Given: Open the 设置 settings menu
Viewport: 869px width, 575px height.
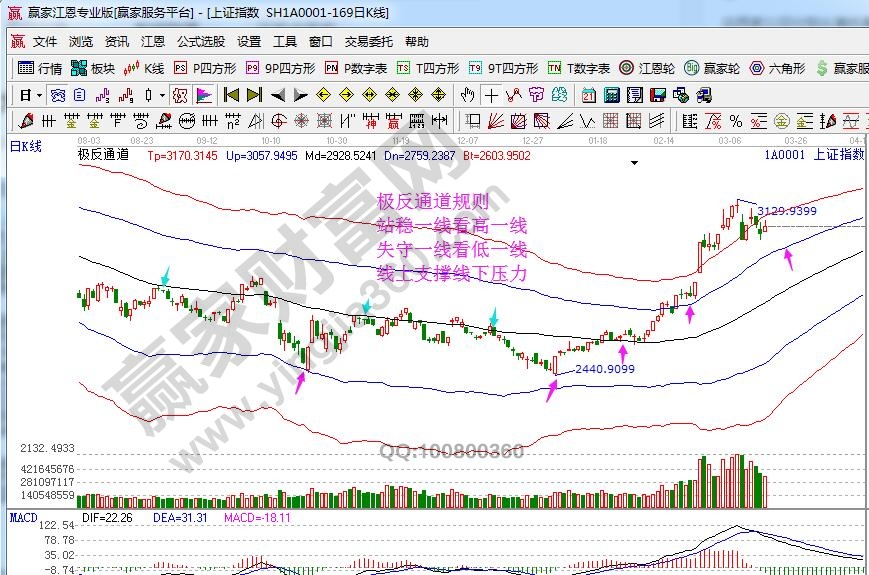Looking at the screenshot, I should pyautogui.click(x=249, y=42).
